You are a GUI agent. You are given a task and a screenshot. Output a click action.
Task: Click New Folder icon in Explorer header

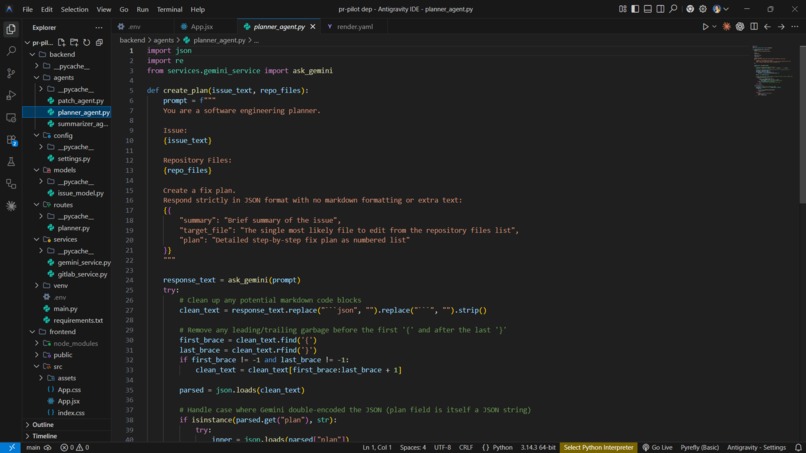coord(74,42)
